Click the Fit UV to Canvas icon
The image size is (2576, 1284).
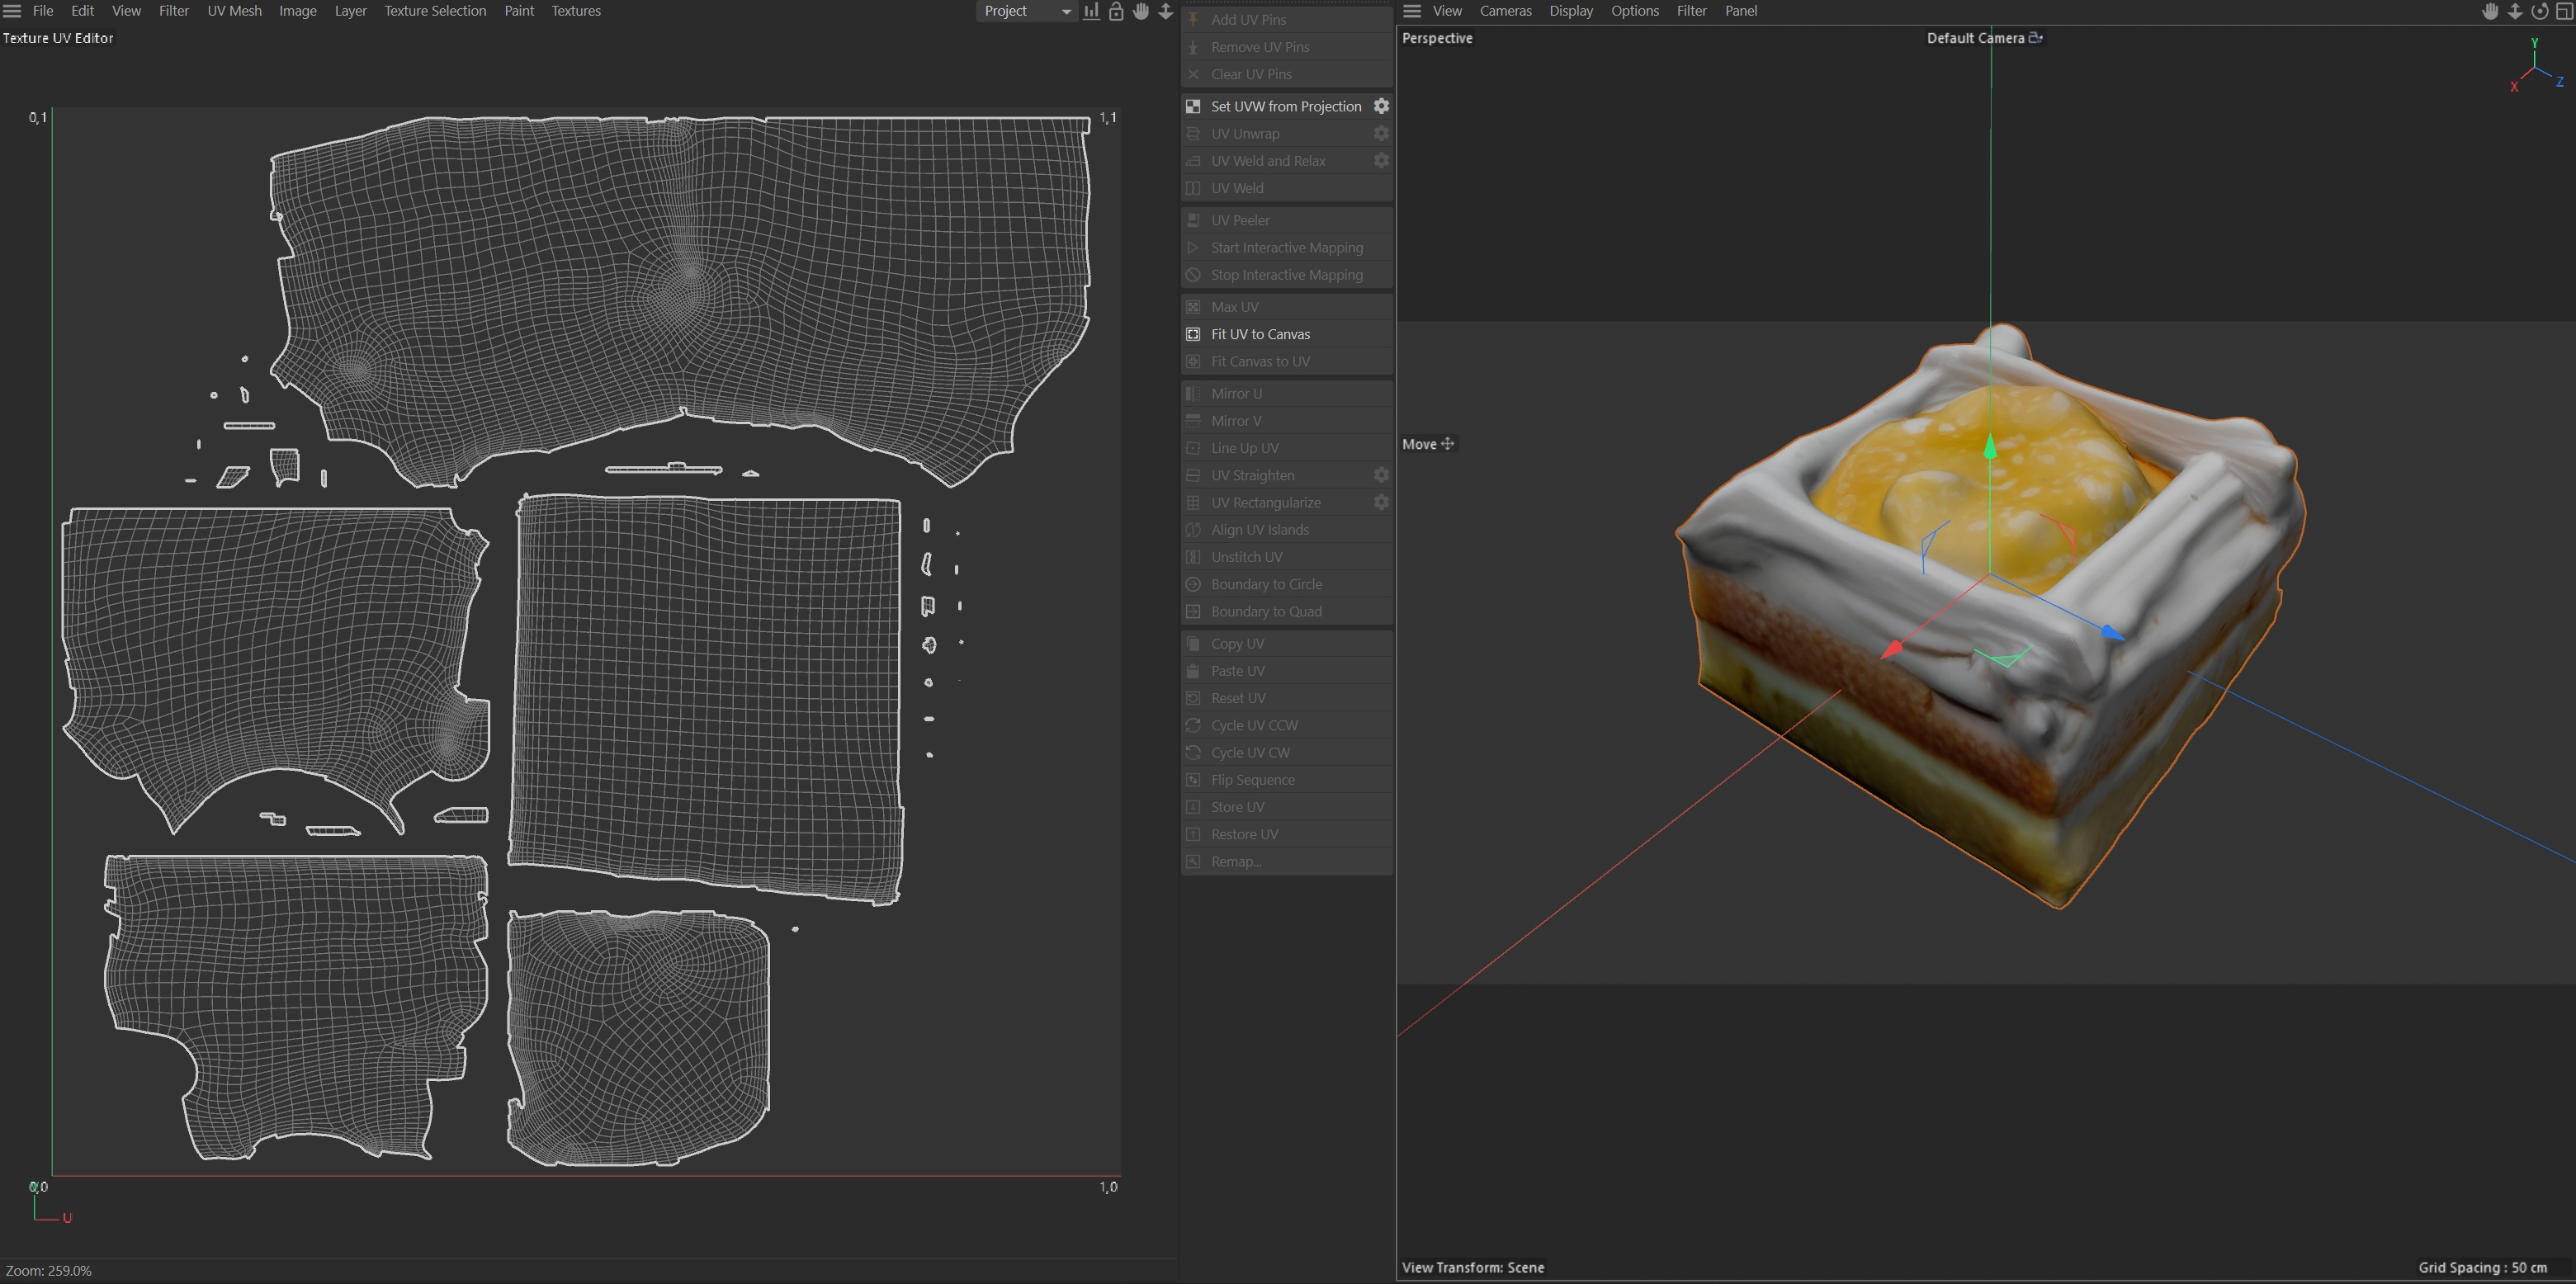pos(1193,334)
